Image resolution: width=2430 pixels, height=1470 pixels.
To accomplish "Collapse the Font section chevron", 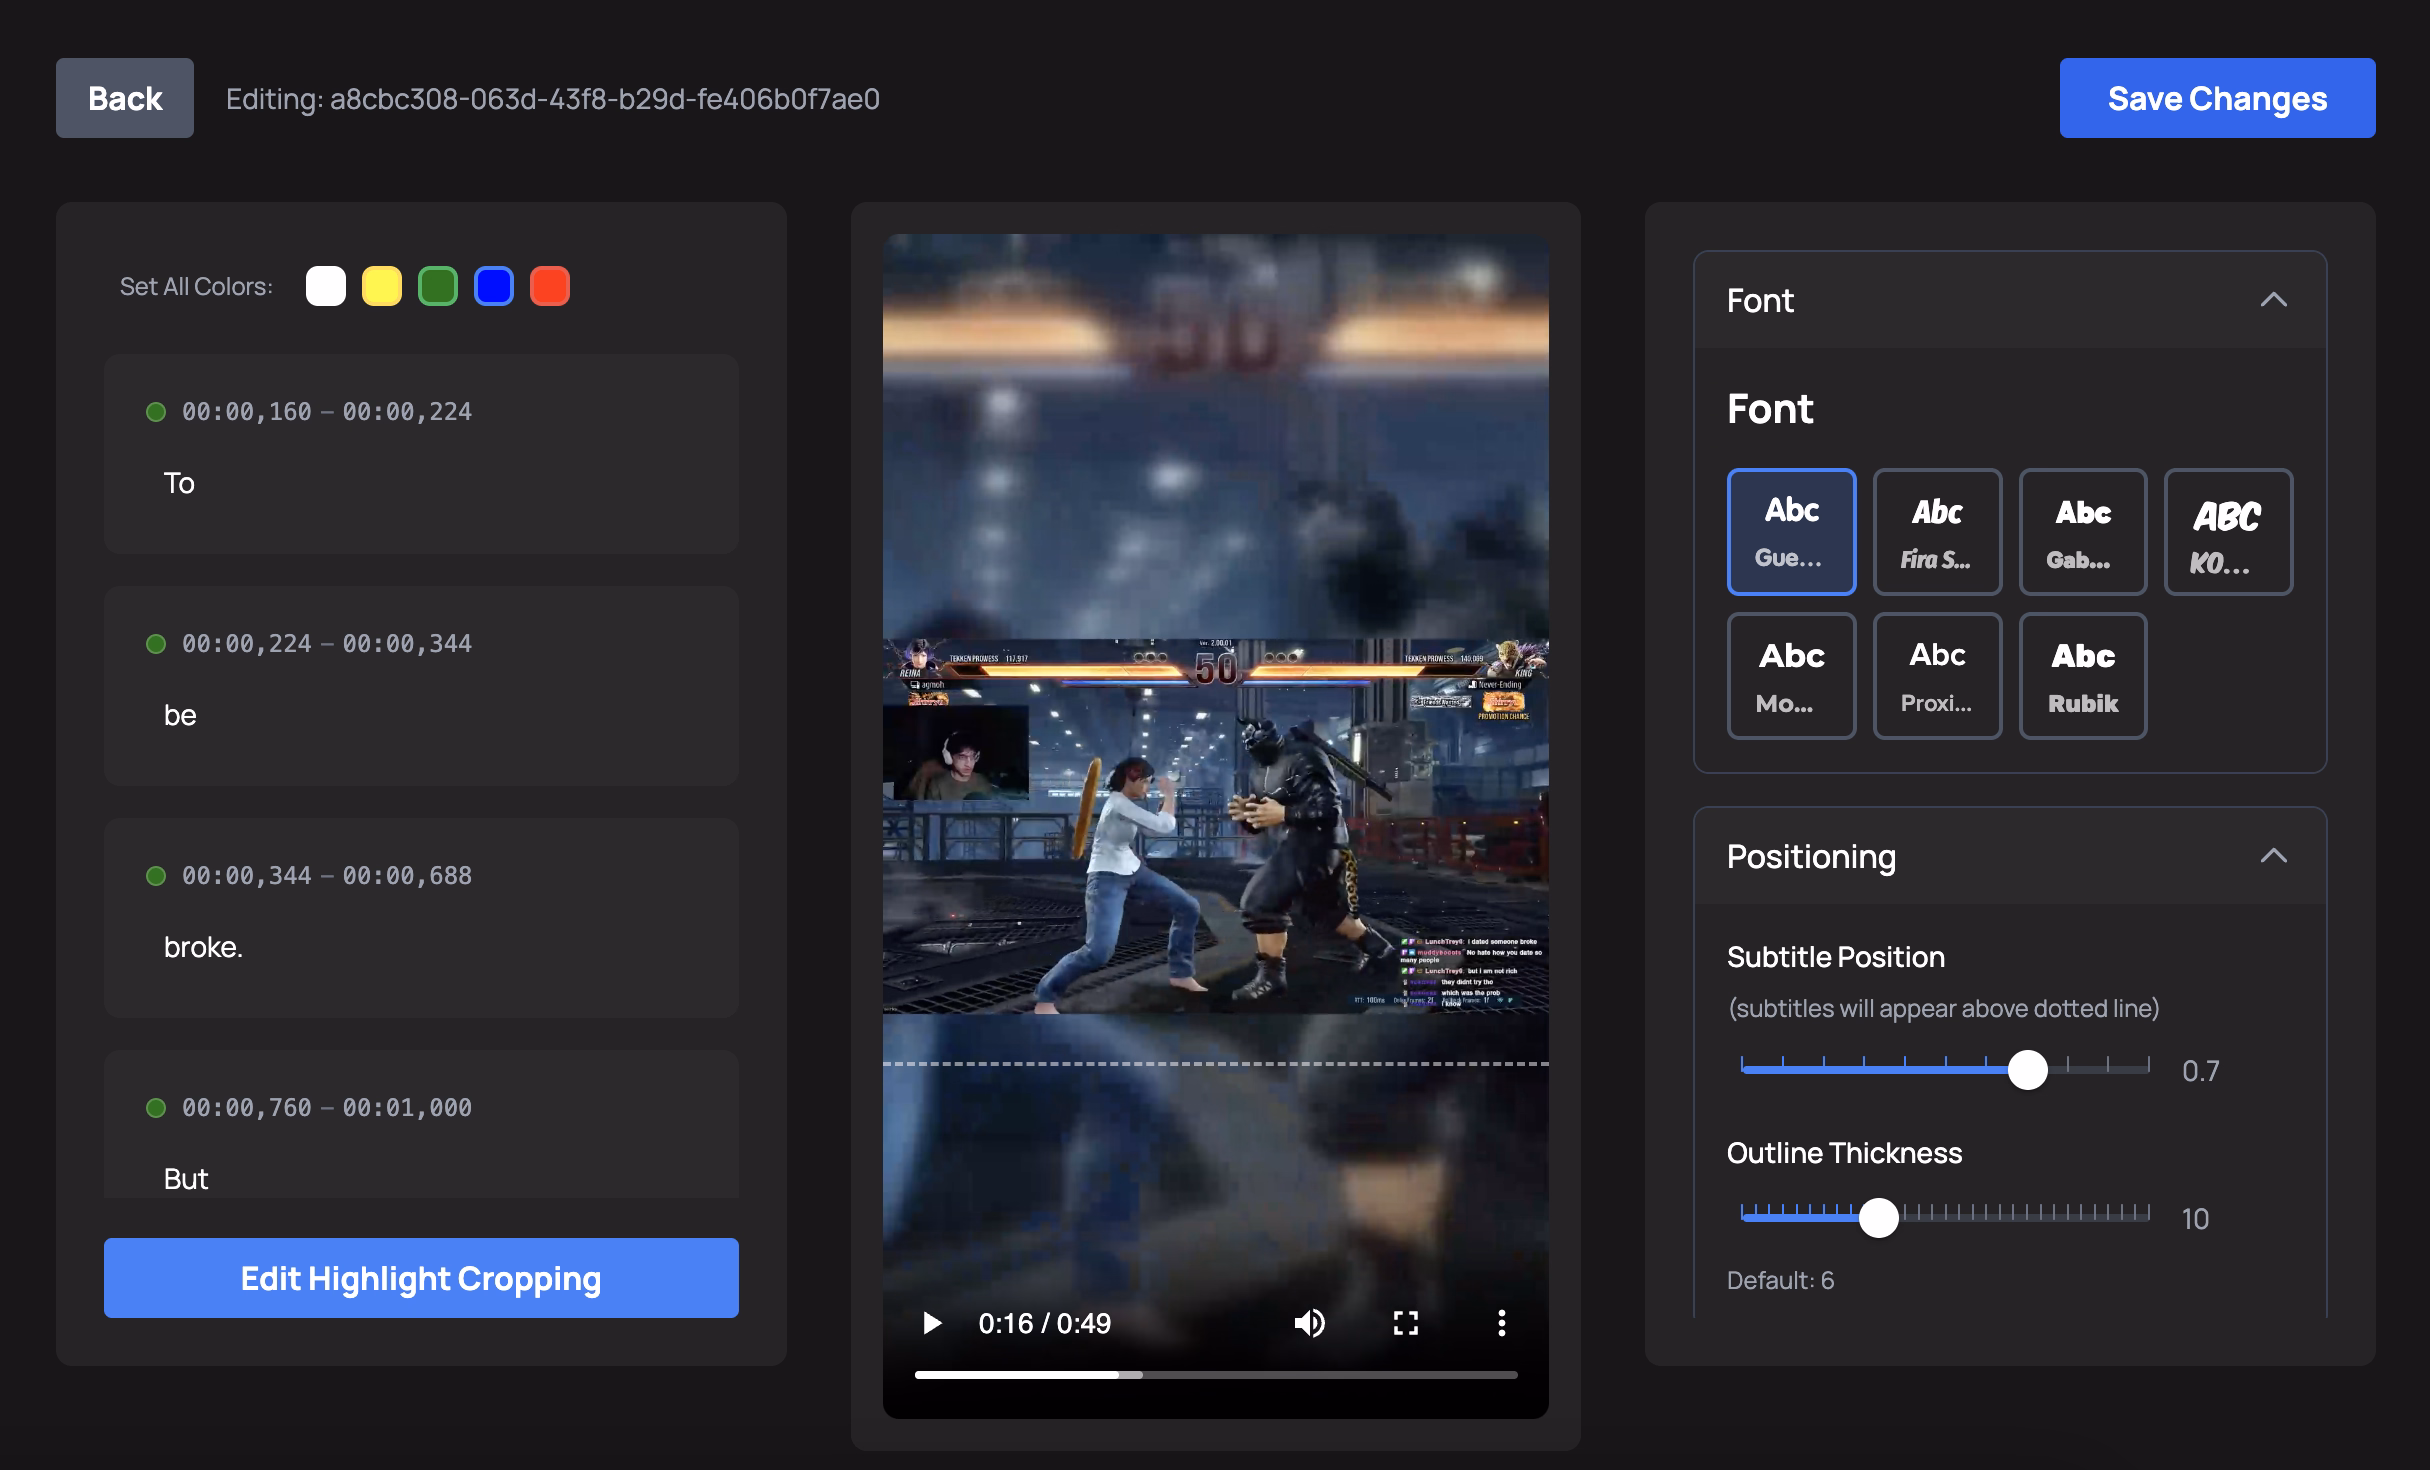I will tap(2274, 300).
